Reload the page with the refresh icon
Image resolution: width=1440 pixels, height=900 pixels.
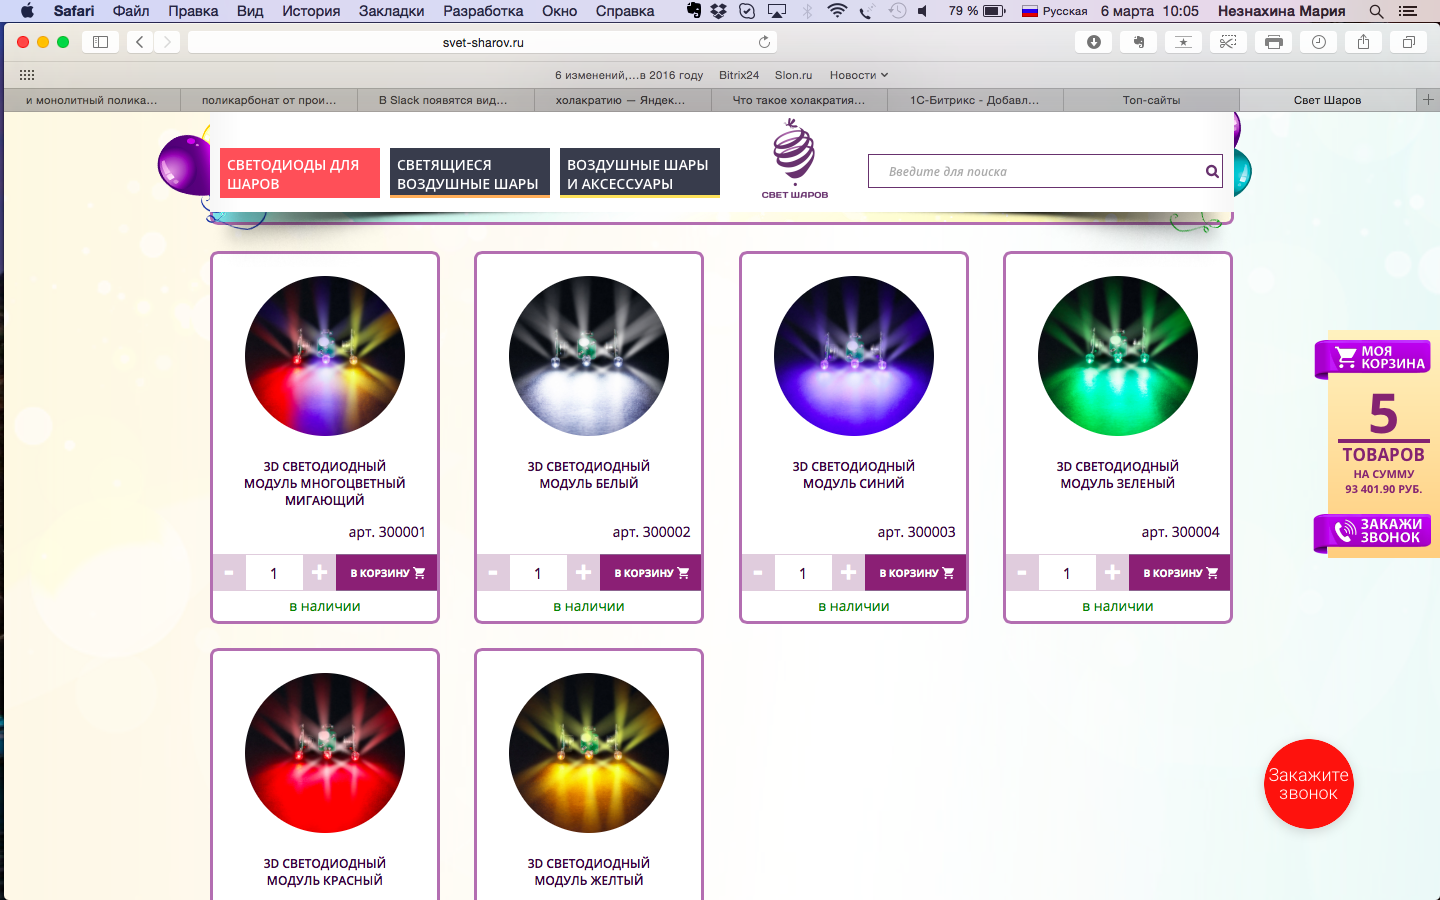764,42
